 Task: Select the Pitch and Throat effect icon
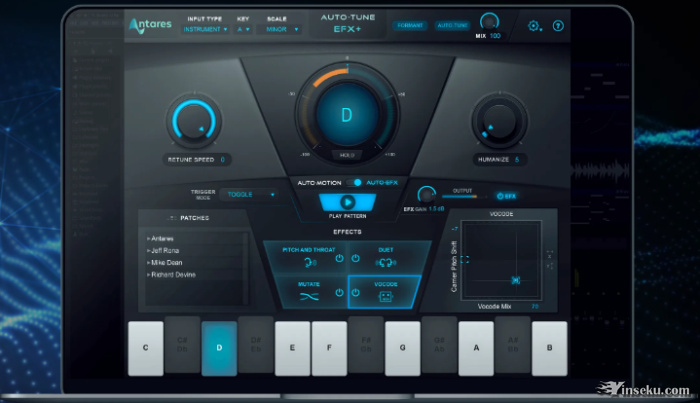308,263
